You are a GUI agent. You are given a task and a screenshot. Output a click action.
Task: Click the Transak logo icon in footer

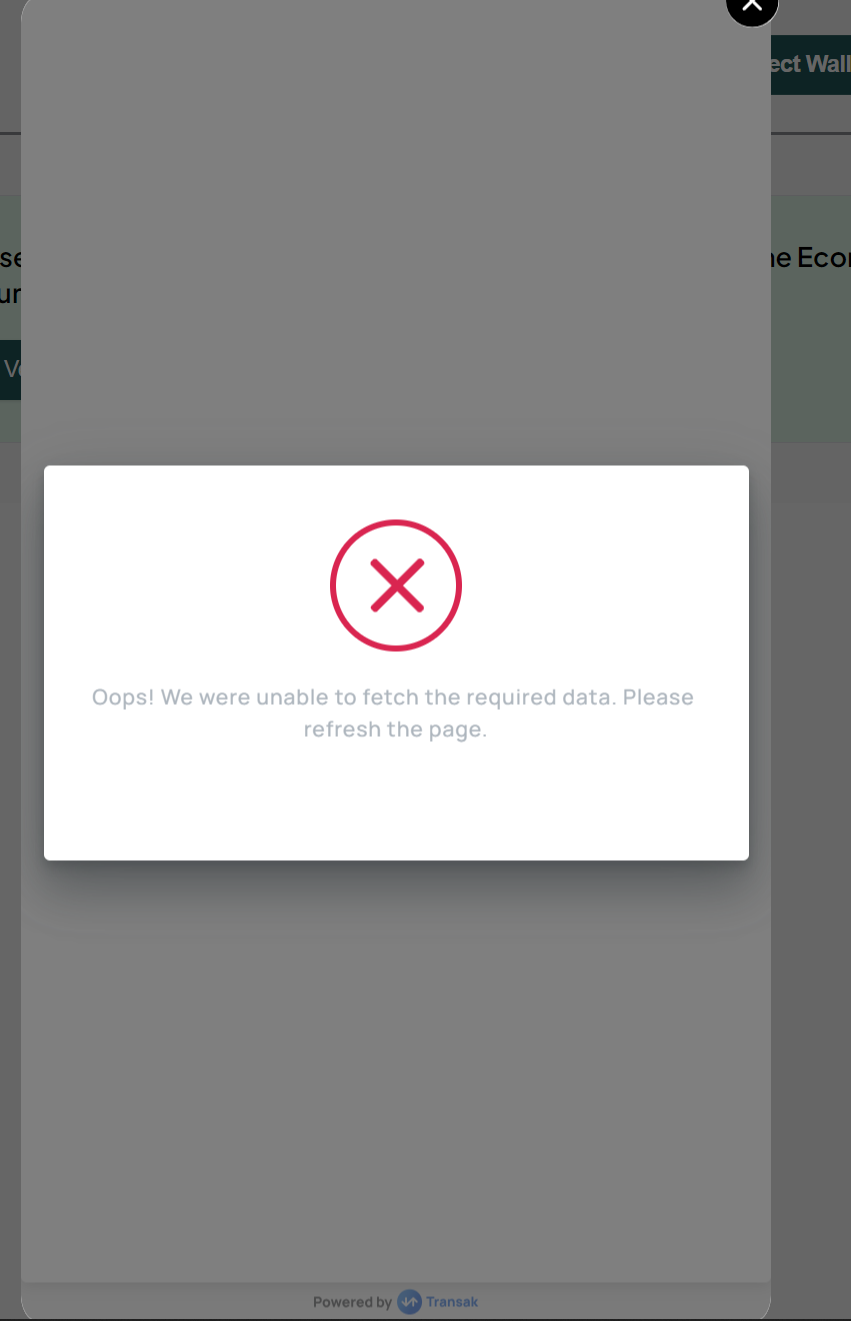pos(409,1302)
